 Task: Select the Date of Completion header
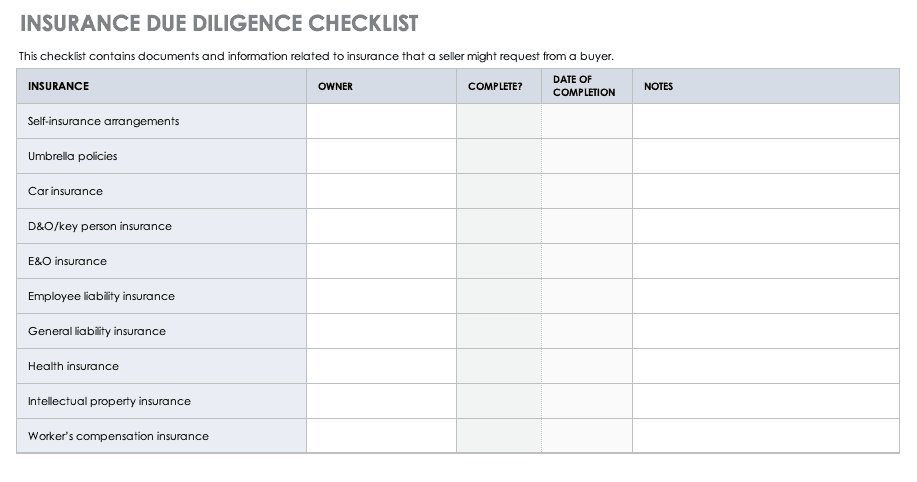point(584,86)
